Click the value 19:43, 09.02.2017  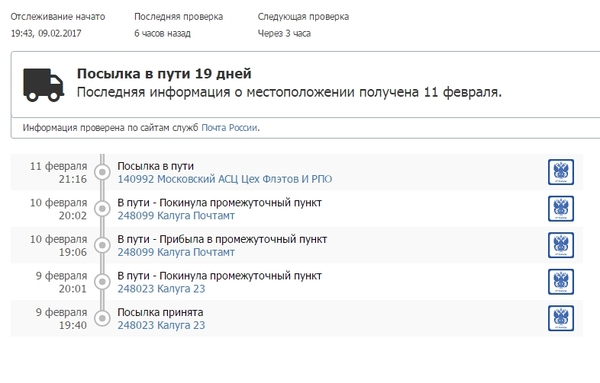(46, 33)
